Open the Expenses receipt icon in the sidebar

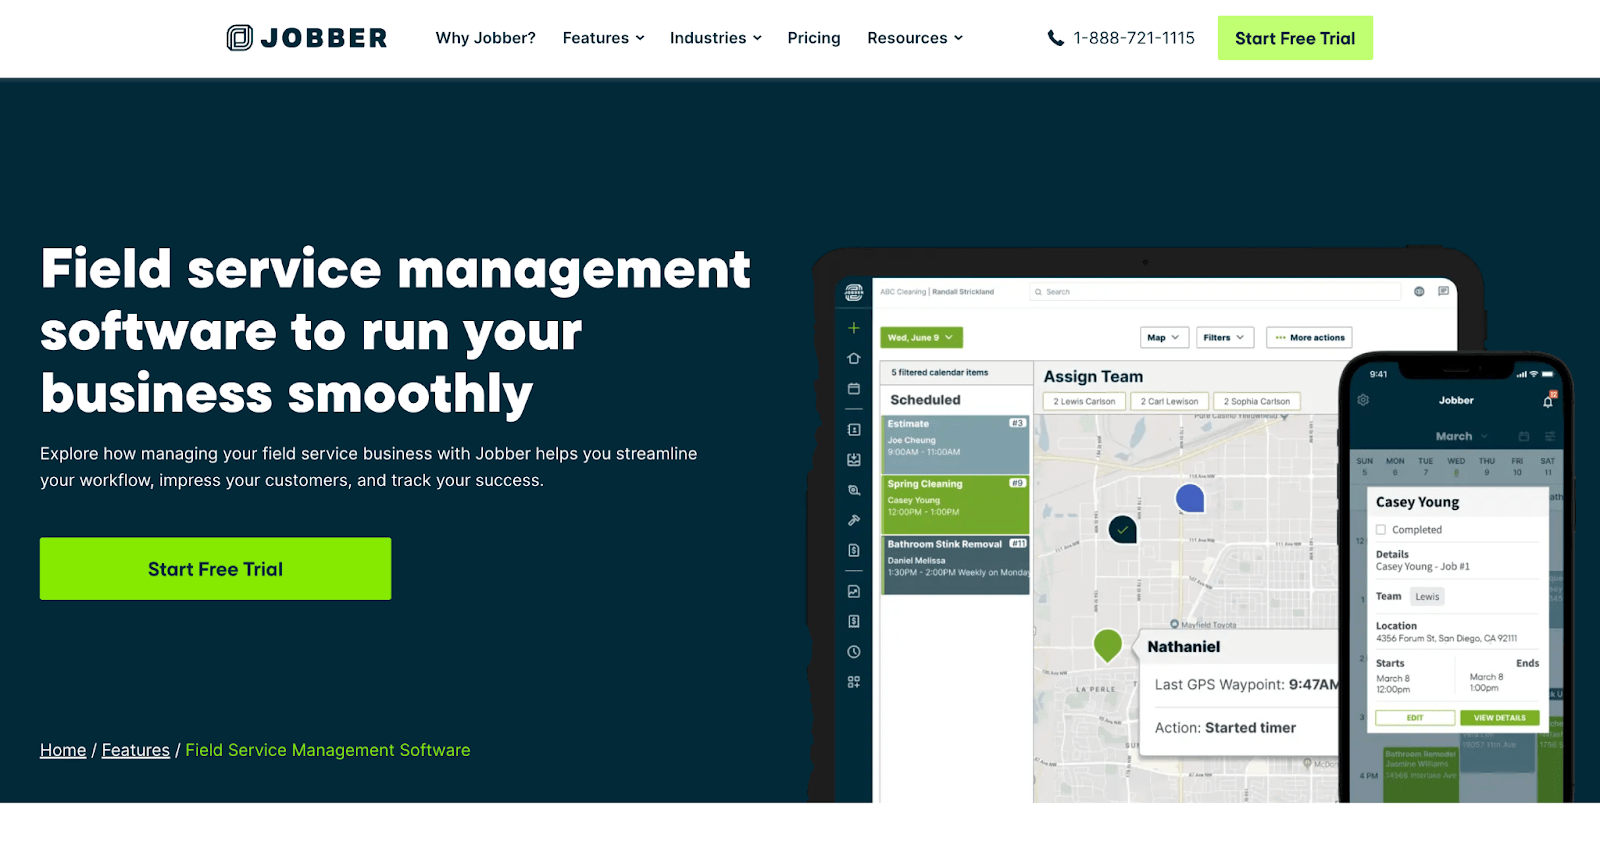click(x=854, y=621)
